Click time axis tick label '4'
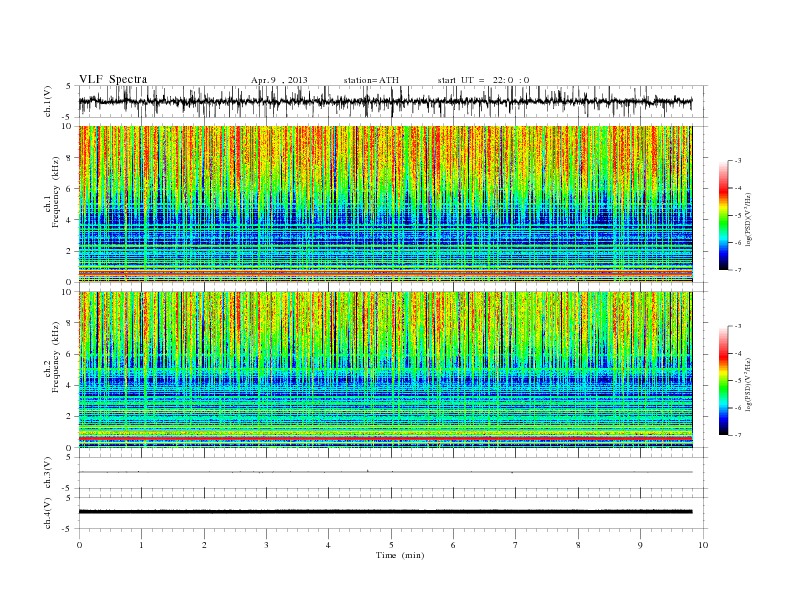 point(328,545)
